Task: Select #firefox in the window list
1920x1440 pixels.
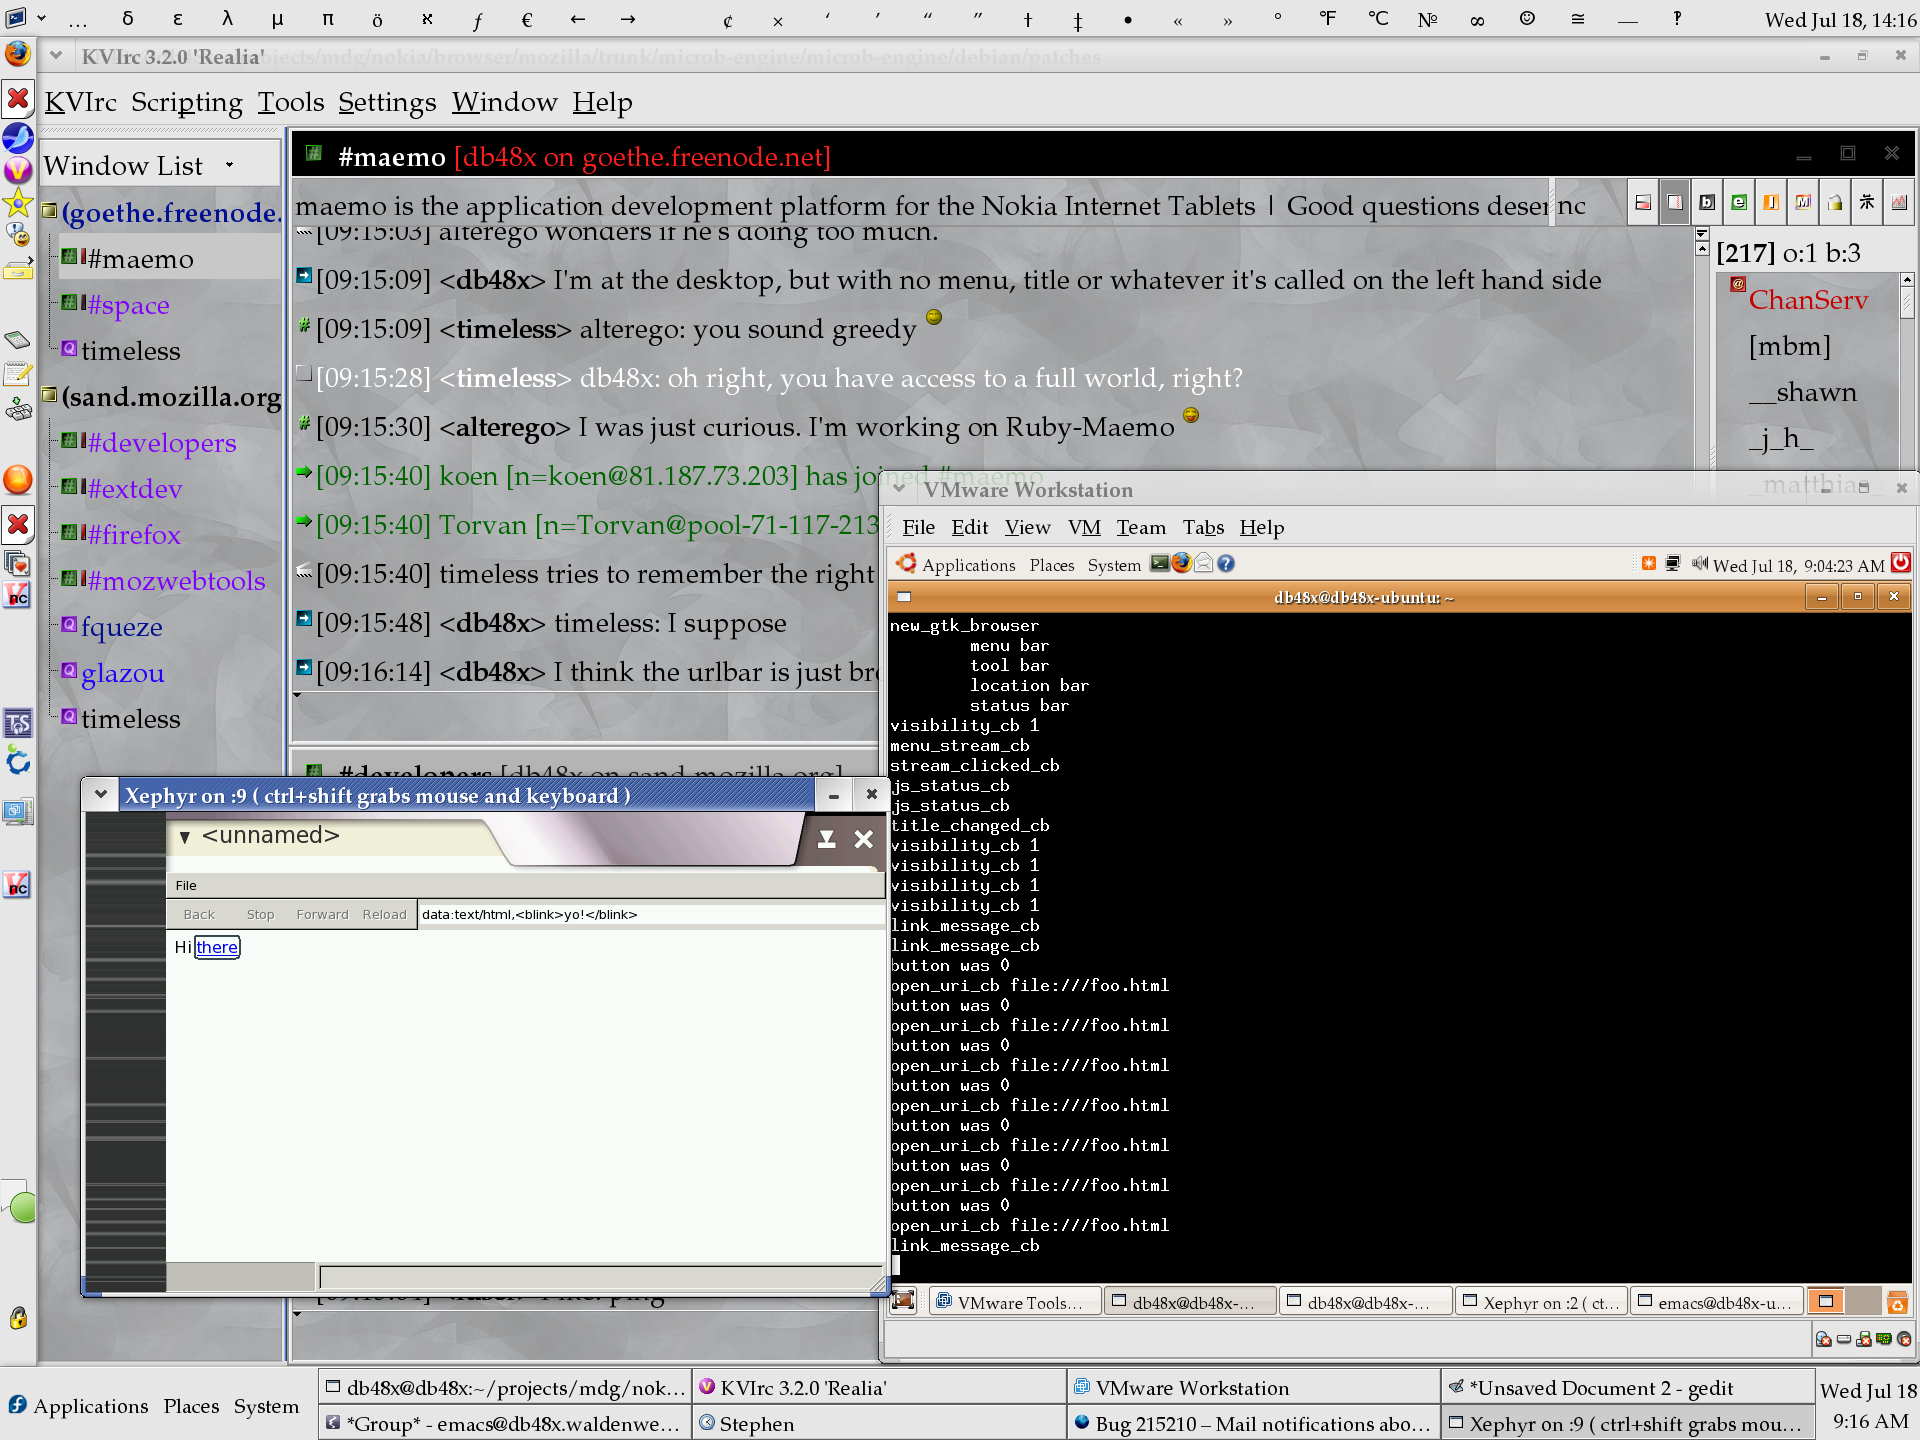Action: [133, 535]
